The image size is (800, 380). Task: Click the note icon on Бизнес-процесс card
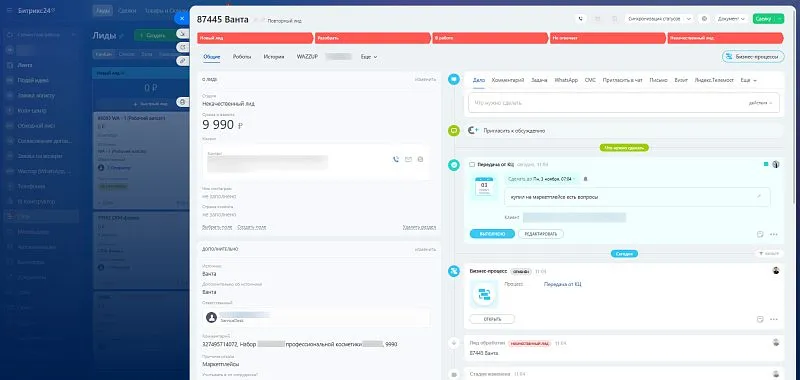click(x=760, y=319)
